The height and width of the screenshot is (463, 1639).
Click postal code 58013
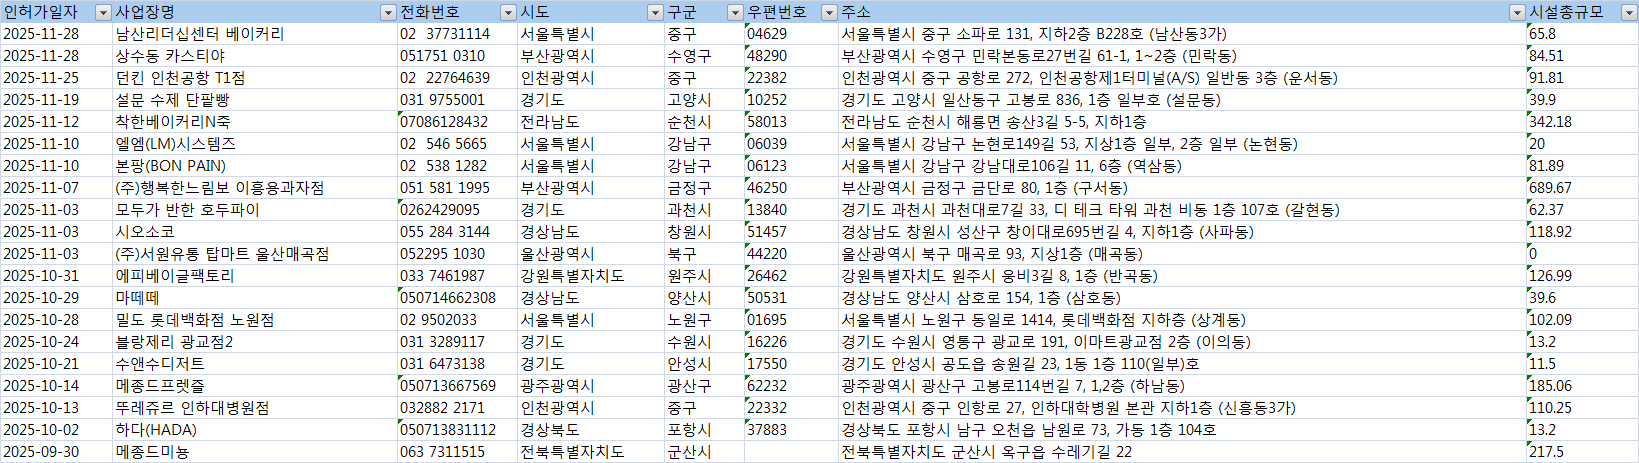click(791, 122)
